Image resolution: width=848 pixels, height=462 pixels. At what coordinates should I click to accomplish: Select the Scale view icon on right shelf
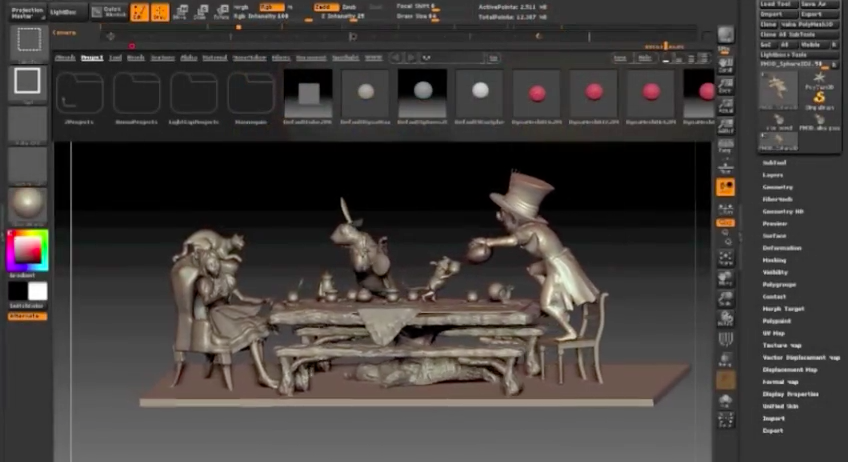(x=725, y=299)
